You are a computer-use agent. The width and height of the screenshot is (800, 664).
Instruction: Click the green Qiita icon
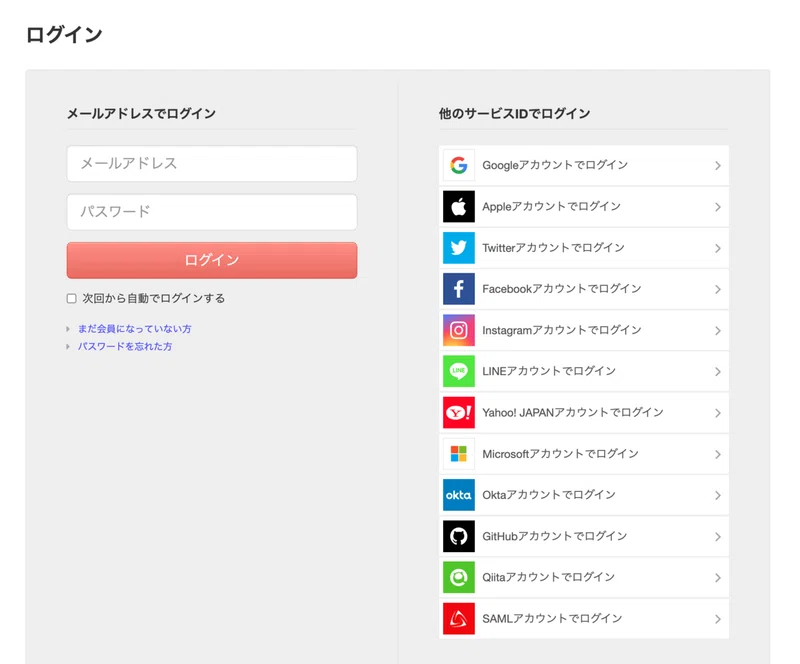pos(459,577)
